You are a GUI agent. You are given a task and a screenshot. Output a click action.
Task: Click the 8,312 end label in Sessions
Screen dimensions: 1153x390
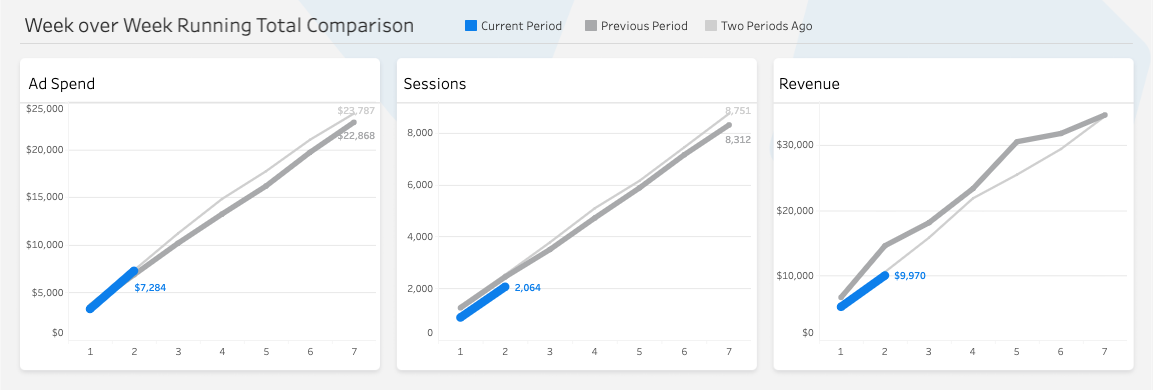pos(738,139)
